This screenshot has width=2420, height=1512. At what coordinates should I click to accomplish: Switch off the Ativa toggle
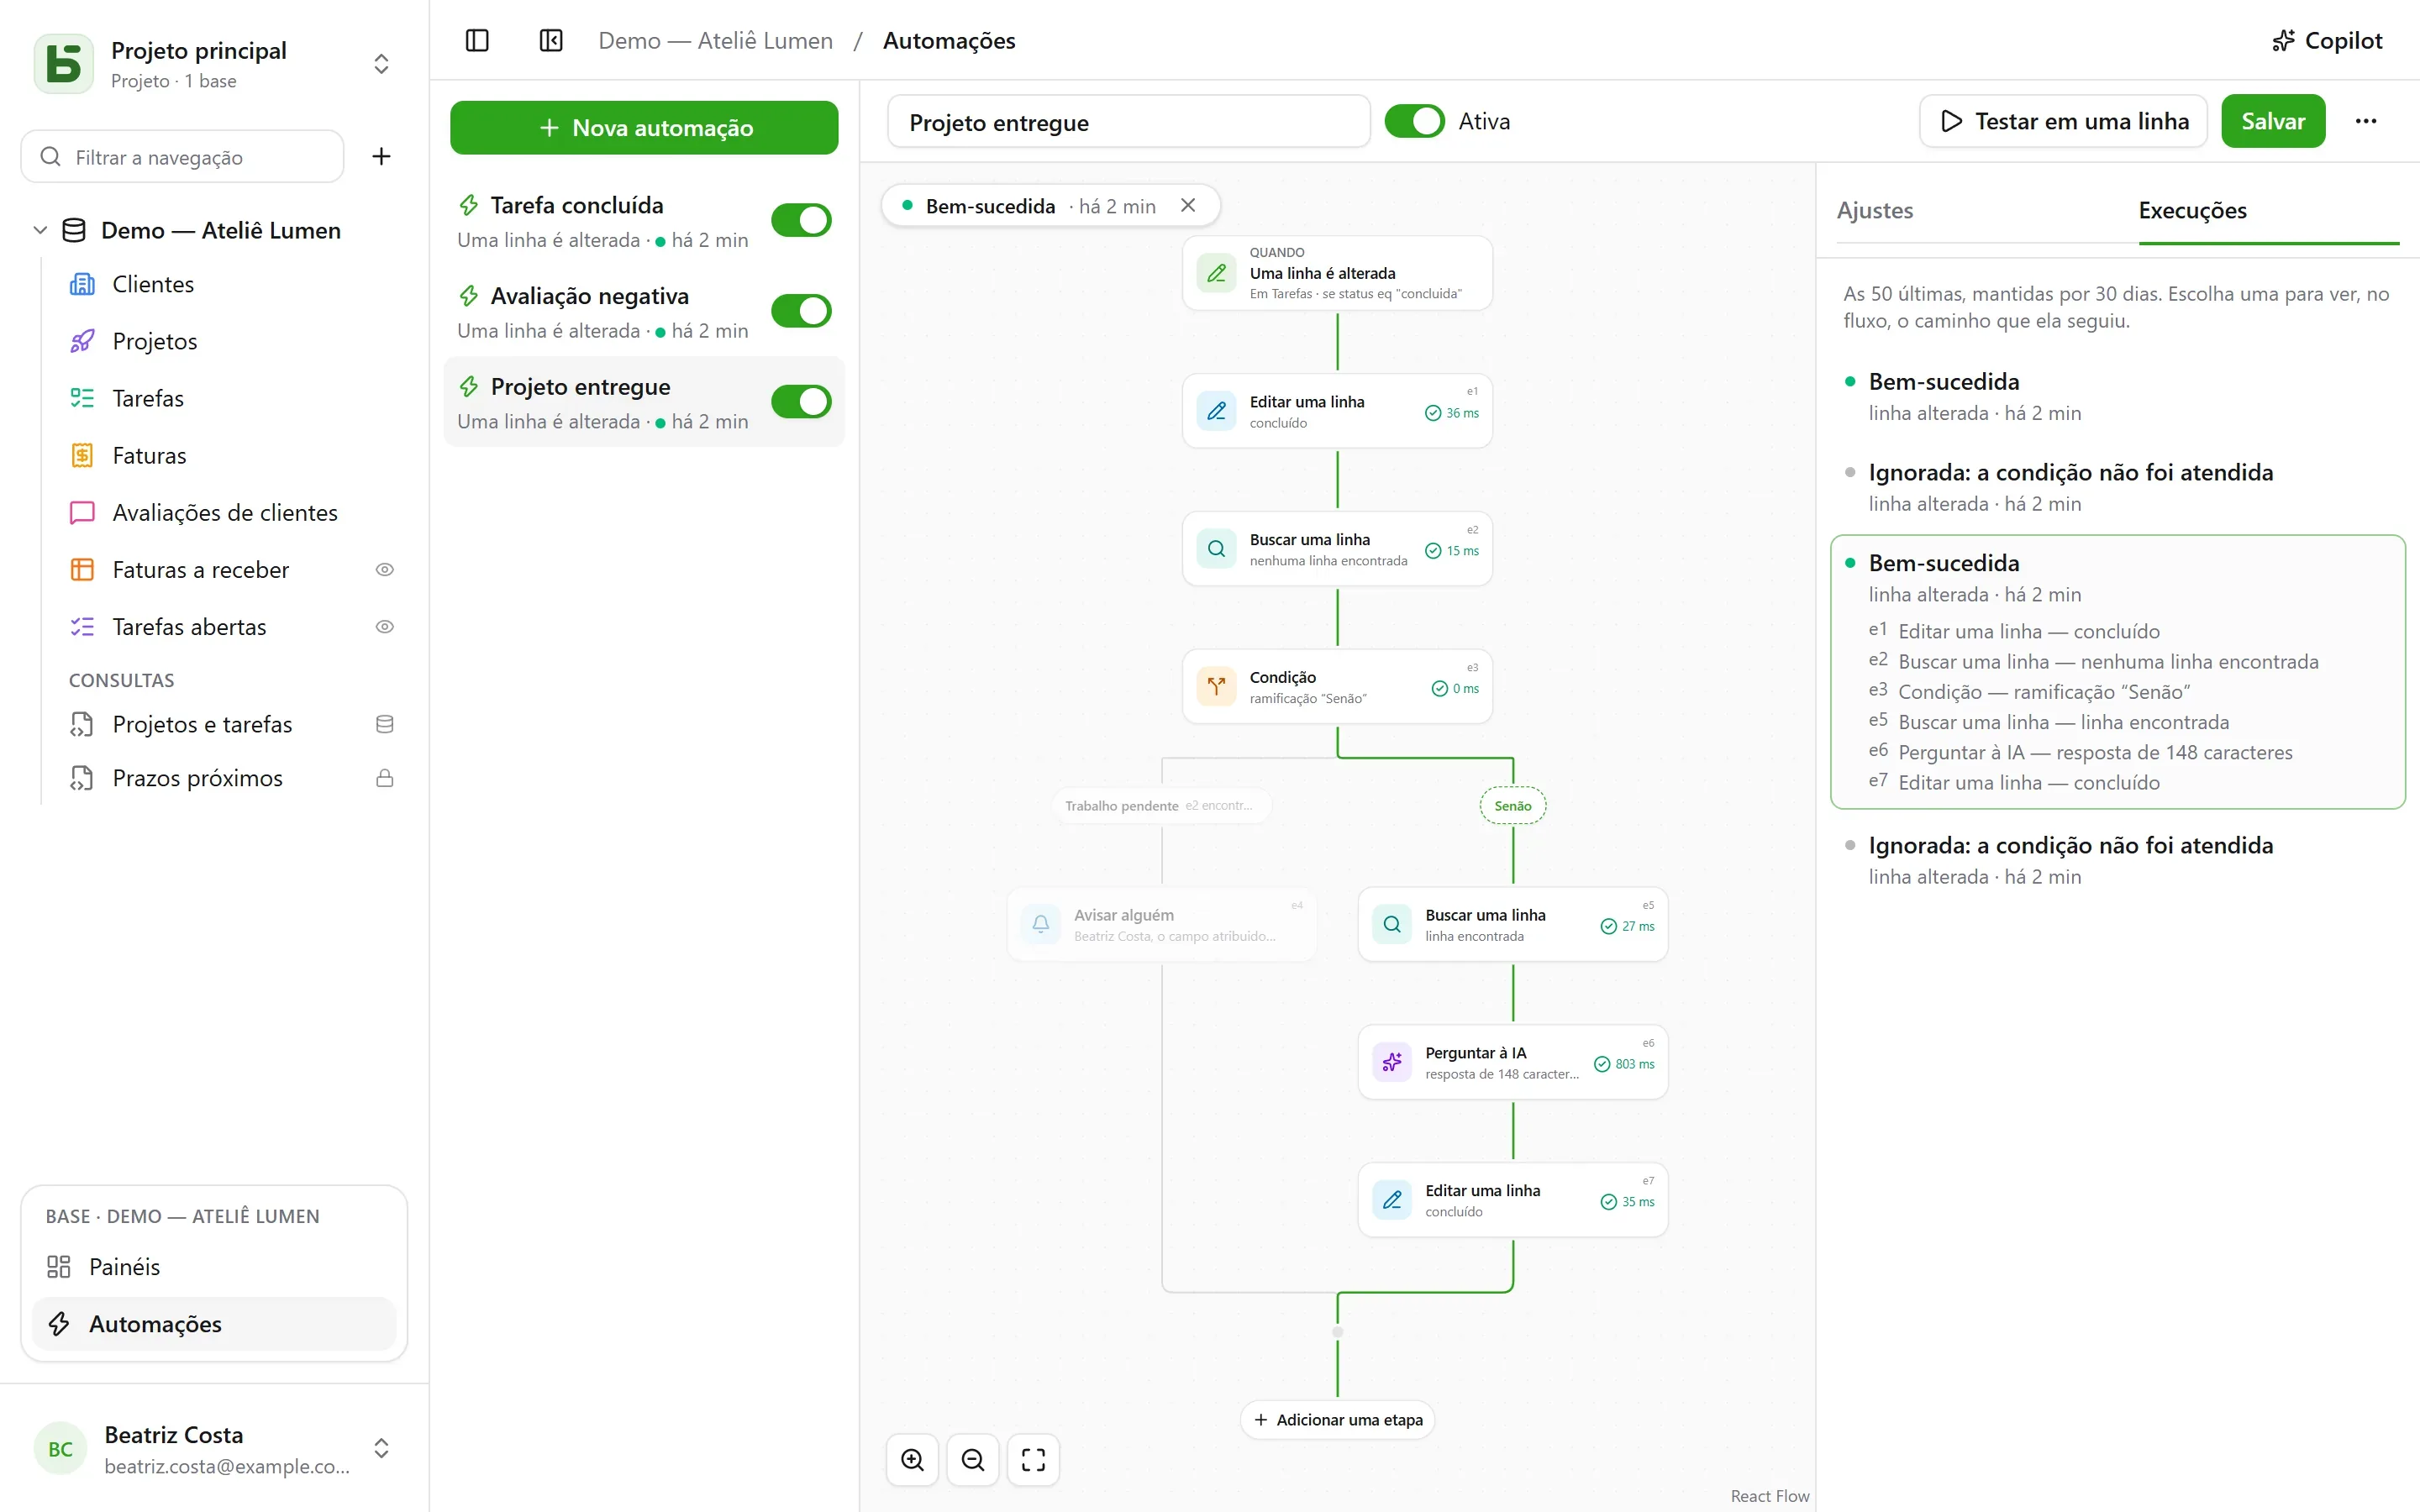(x=1414, y=121)
